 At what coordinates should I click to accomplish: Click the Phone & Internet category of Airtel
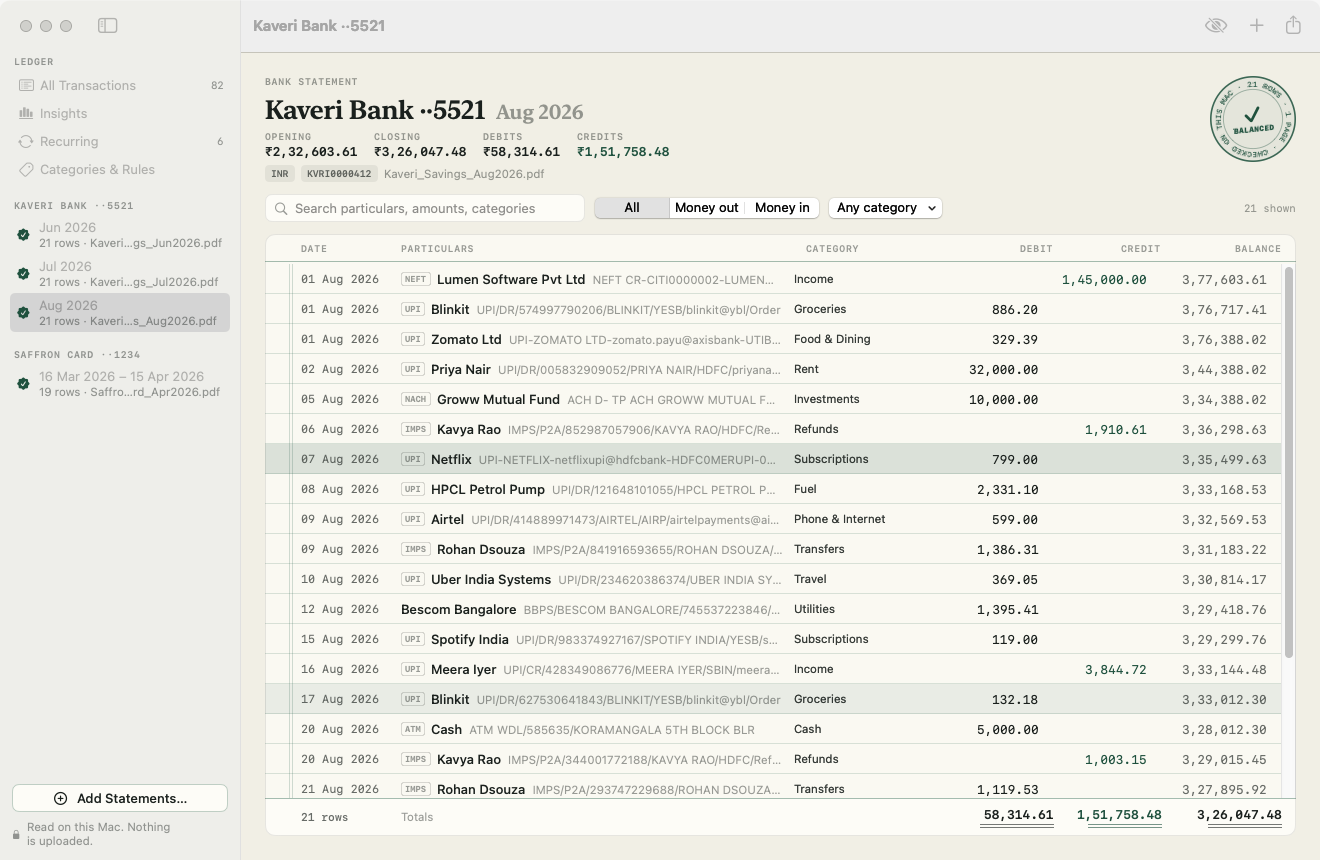click(x=839, y=520)
